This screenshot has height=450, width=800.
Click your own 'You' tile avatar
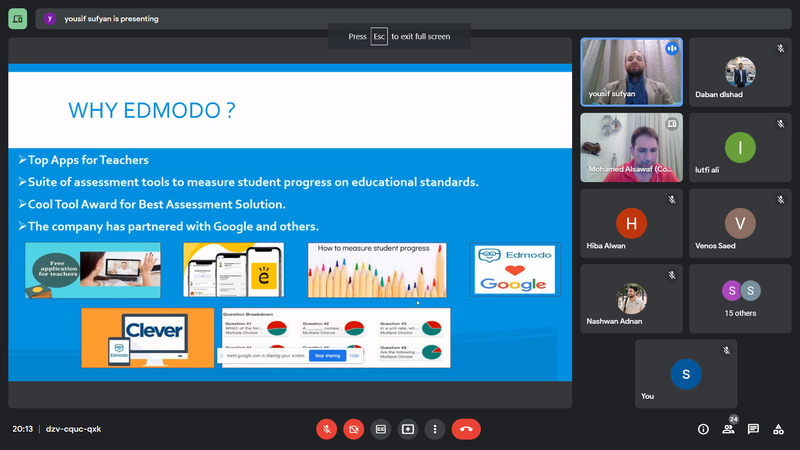[x=686, y=374]
